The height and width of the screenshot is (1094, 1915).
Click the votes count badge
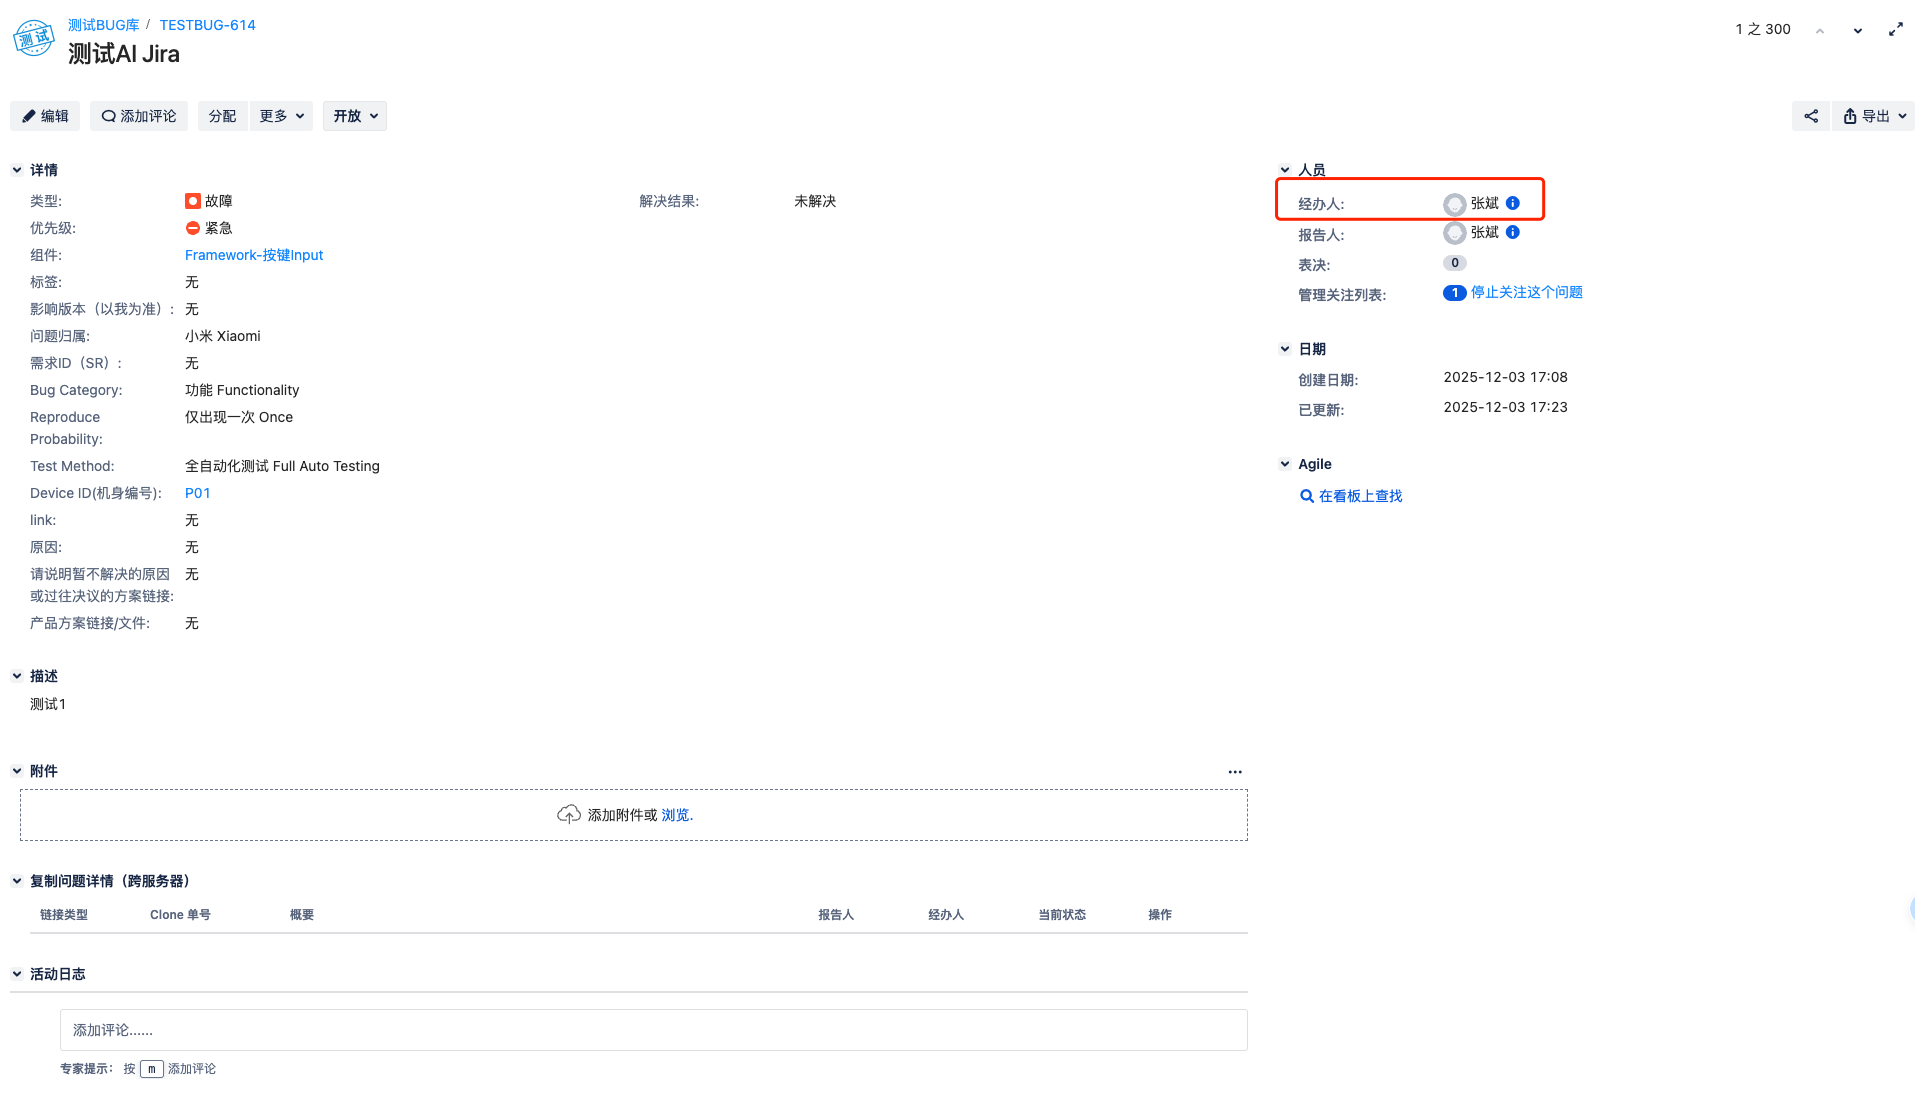pos(1454,263)
